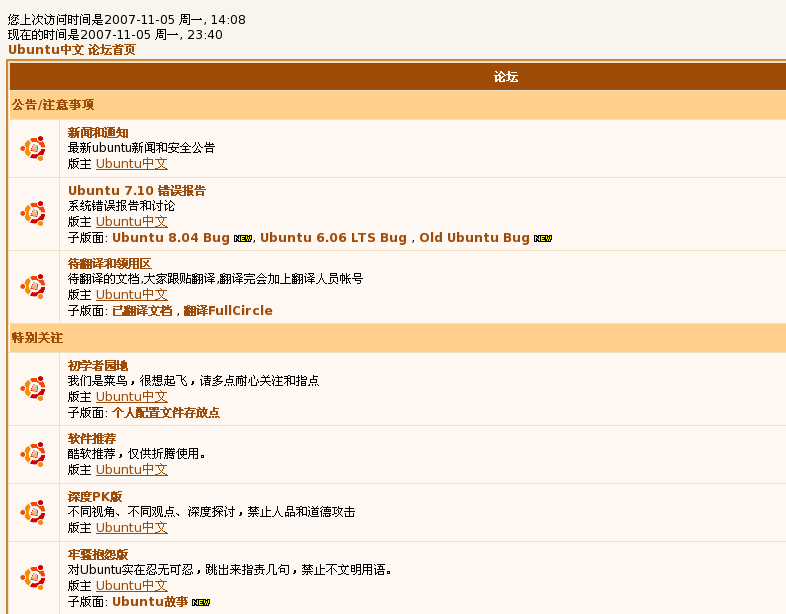
Task: Click moderator Ubuntu中文 under 软件推荐
Action: [x=132, y=470]
